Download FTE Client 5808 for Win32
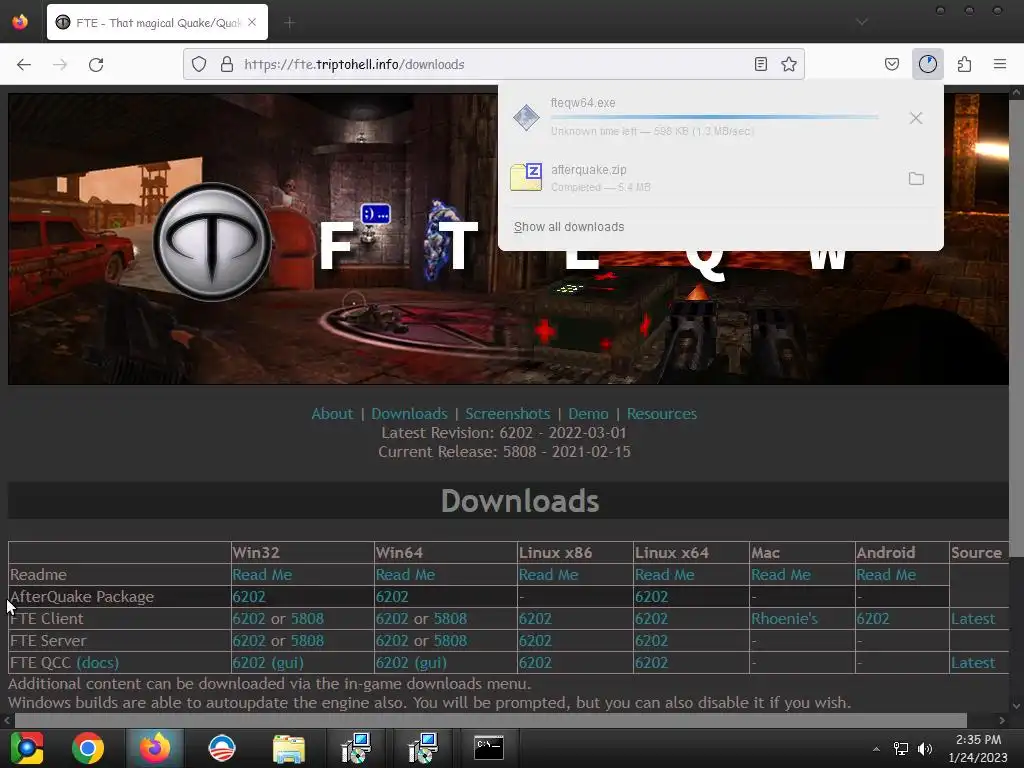This screenshot has height=768, width=1024. 307,618
